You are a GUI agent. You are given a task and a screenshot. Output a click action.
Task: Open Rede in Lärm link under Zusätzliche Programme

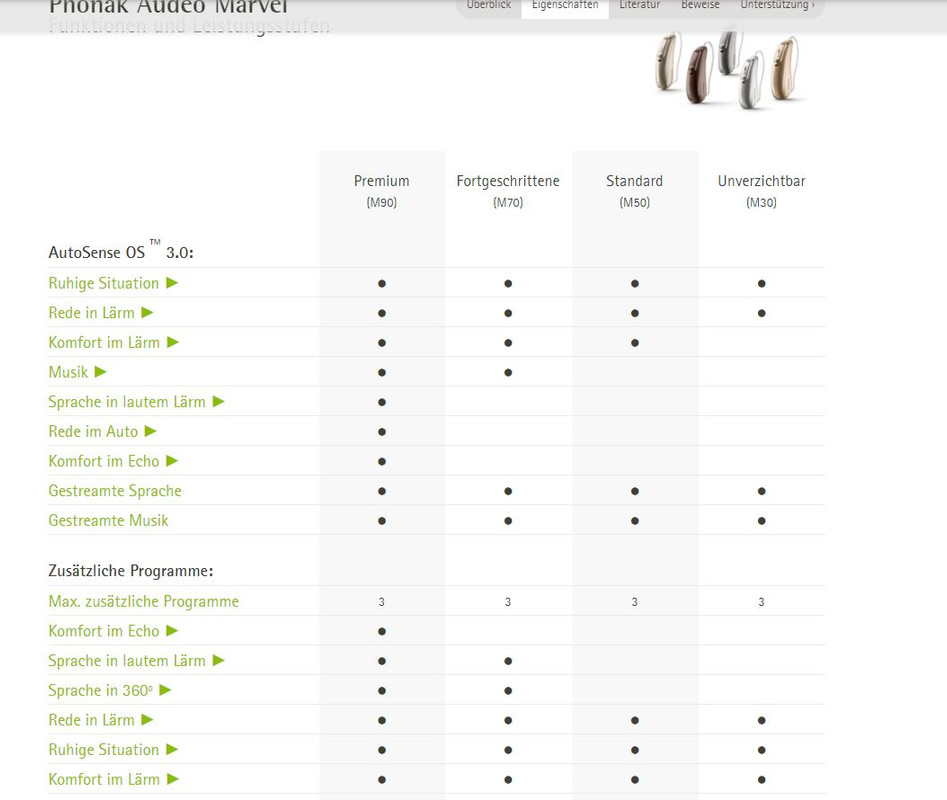pyautogui.click(x=91, y=720)
